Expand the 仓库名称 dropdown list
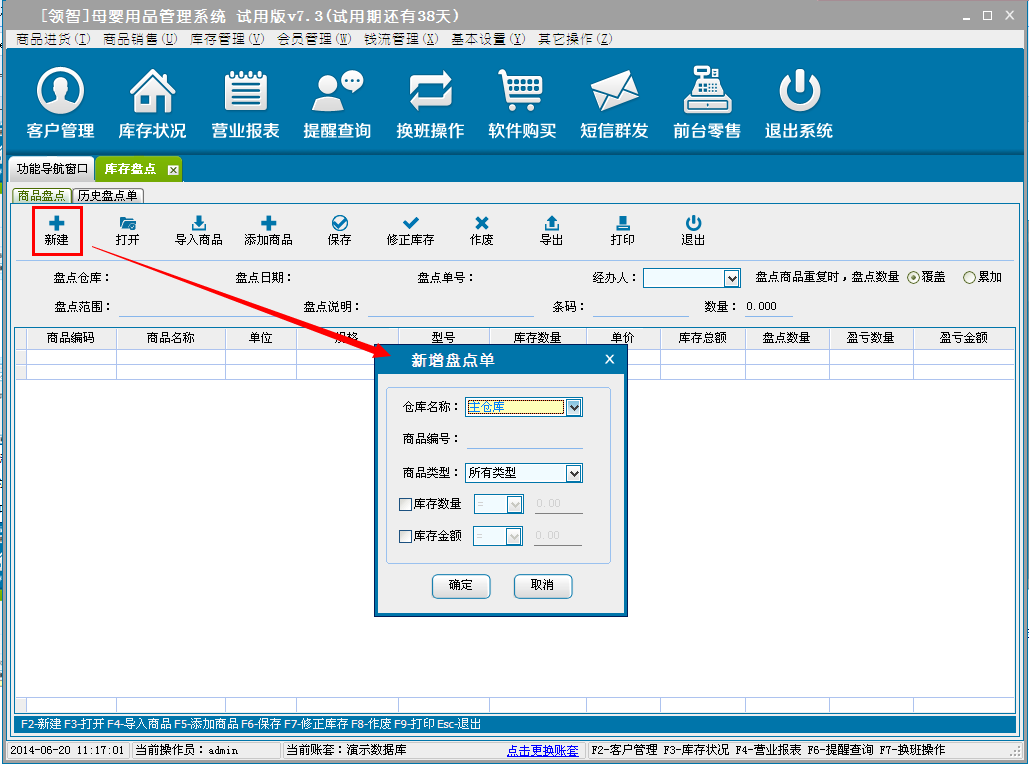The image size is (1029, 764). click(574, 407)
